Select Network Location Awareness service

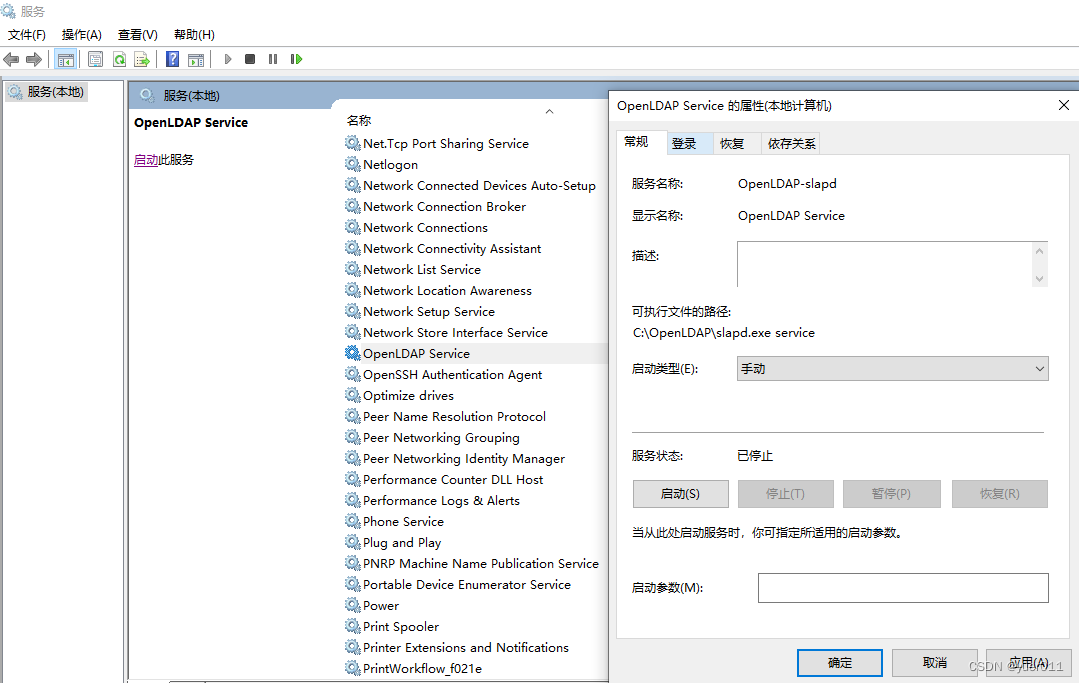(x=447, y=290)
